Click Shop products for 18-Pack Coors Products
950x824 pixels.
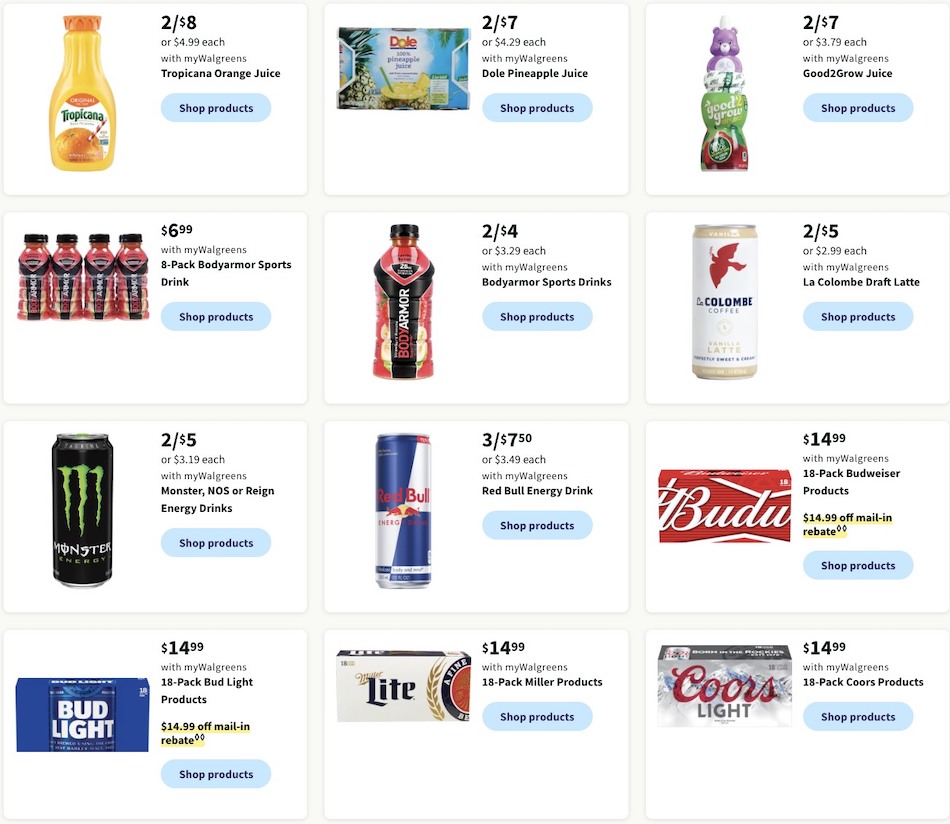[x=858, y=716]
